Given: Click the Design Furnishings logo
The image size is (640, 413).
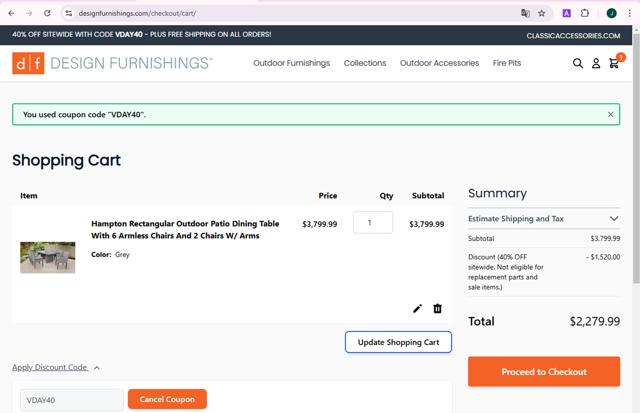Looking at the screenshot, I should click(x=112, y=63).
